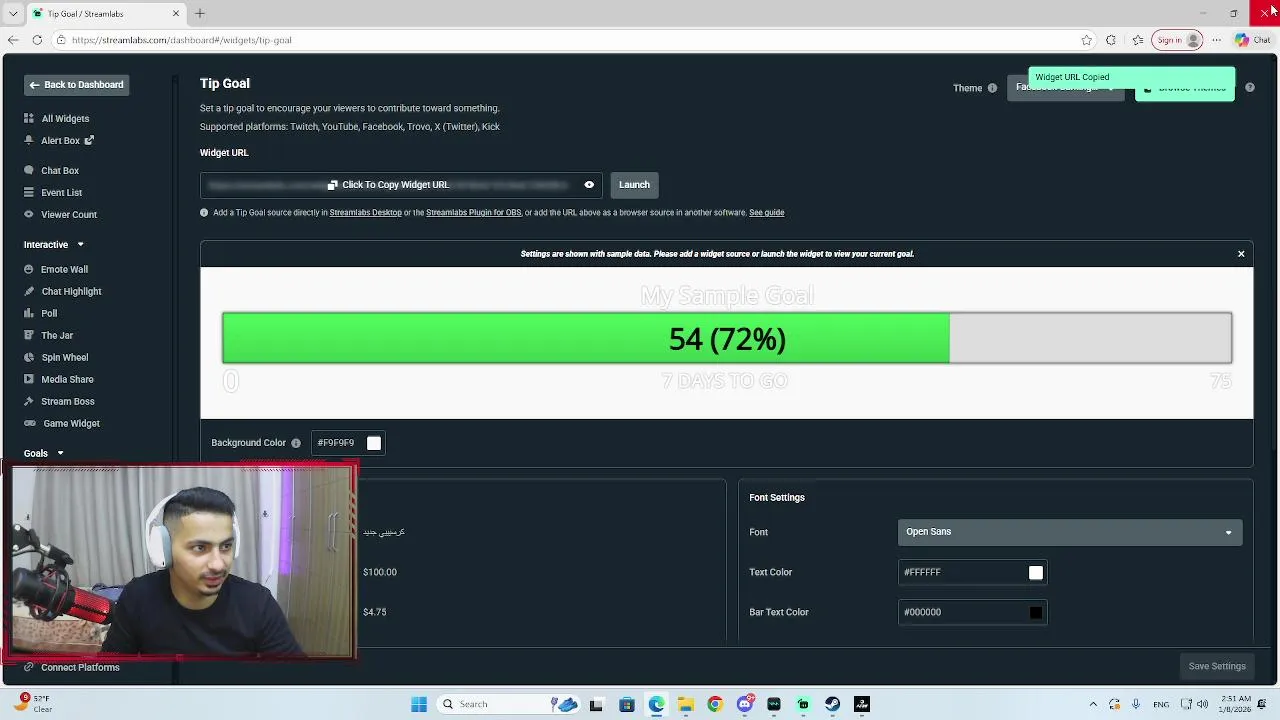This screenshot has width=1280, height=720.
Task: Click the browser back arrow
Action: (12, 40)
